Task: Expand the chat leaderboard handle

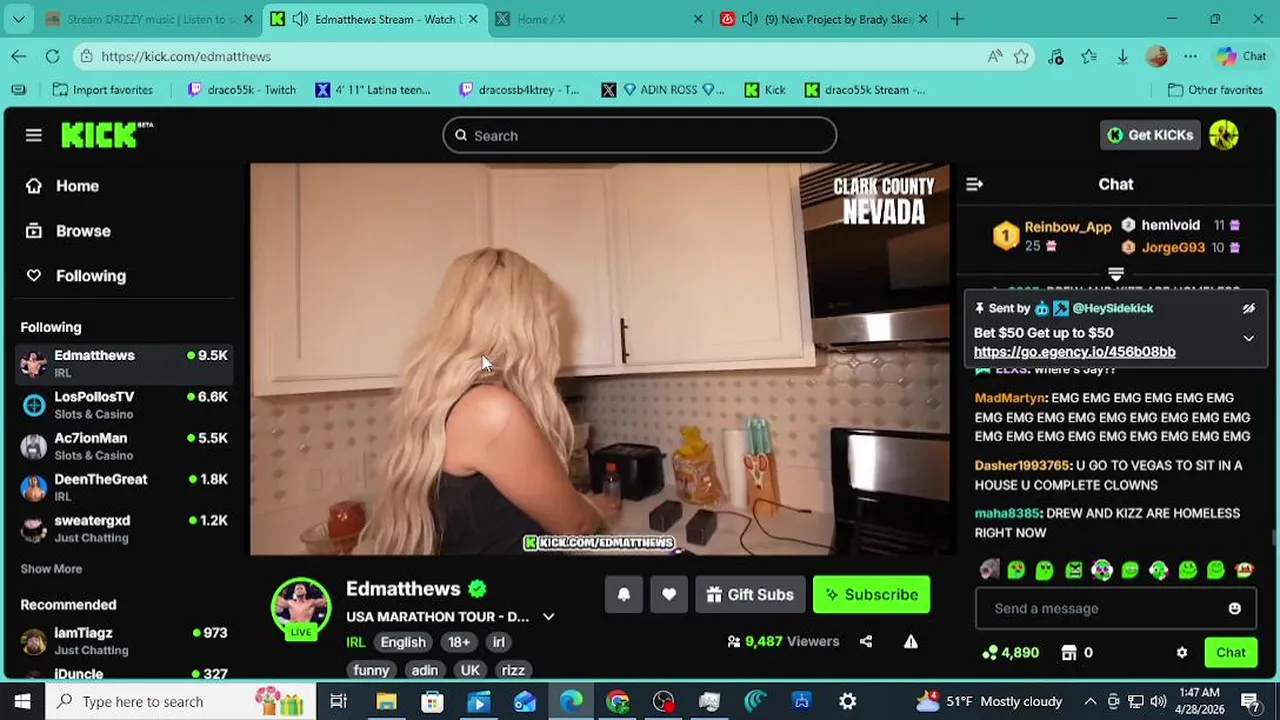Action: click(x=1116, y=273)
